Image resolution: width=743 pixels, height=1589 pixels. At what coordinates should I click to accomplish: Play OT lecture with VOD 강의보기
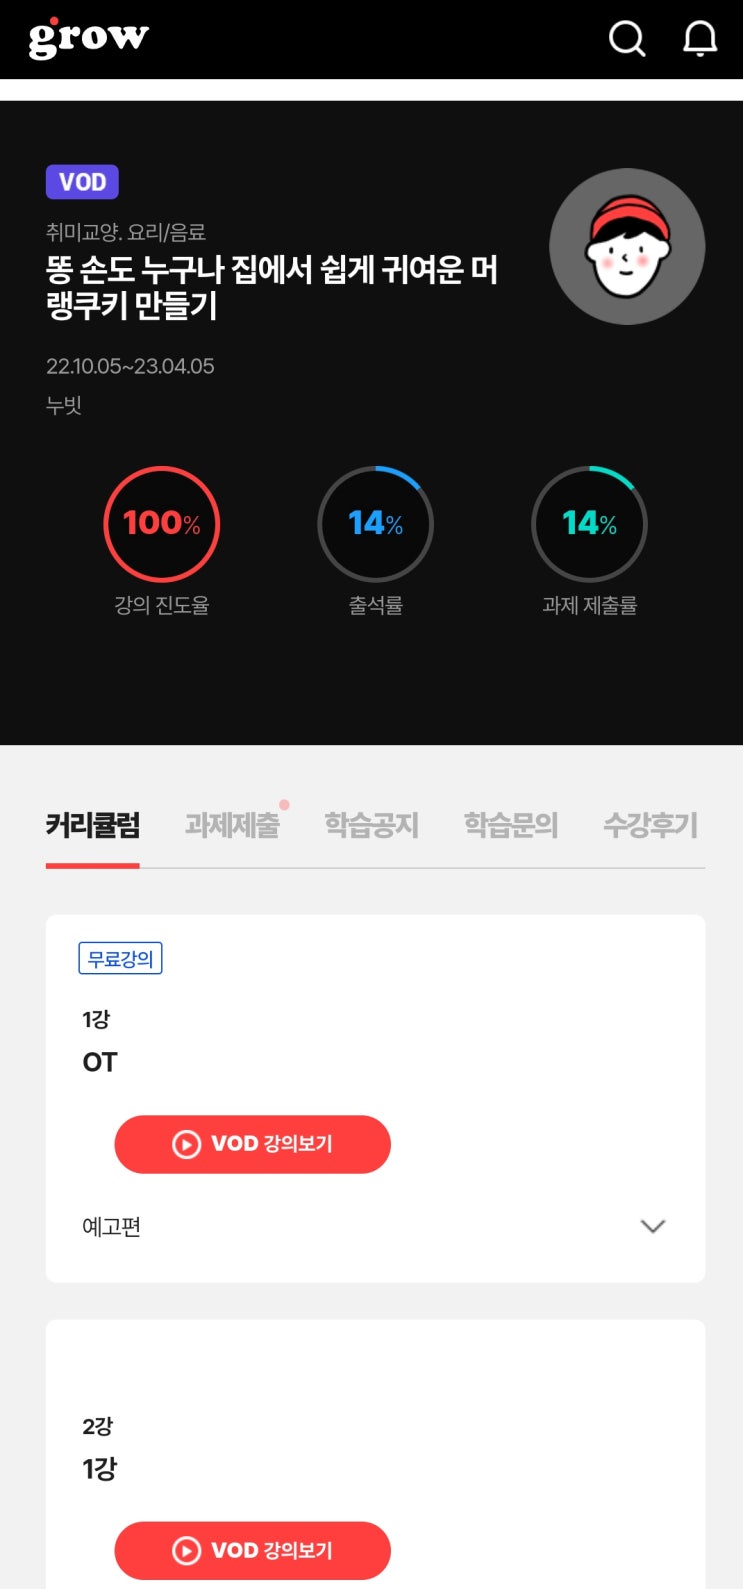[252, 1144]
